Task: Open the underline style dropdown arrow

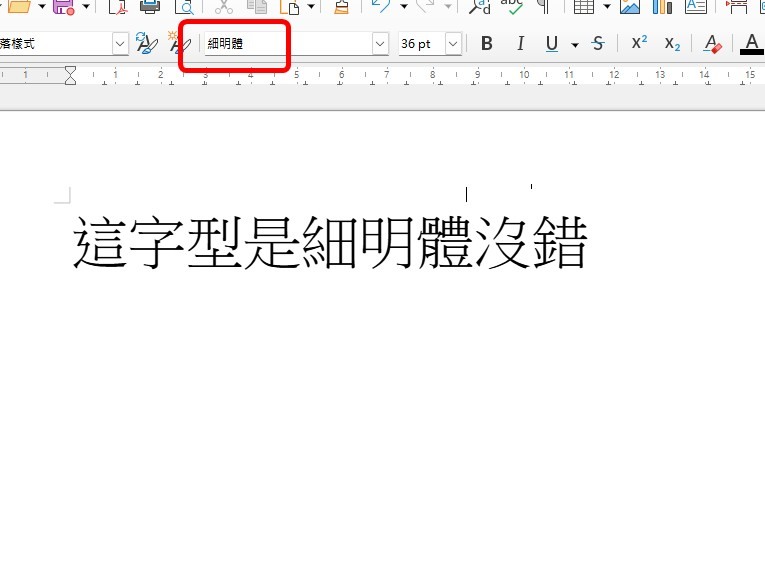Action: click(x=575, y=45)
